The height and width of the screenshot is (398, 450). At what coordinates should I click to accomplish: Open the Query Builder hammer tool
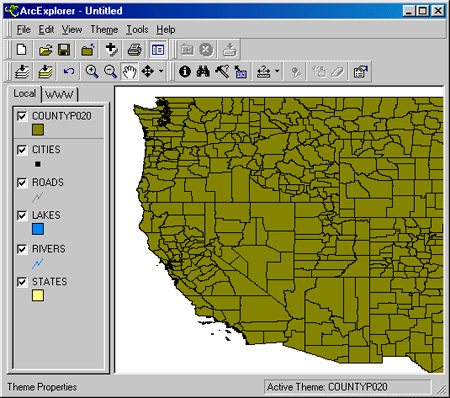(222, 71)
